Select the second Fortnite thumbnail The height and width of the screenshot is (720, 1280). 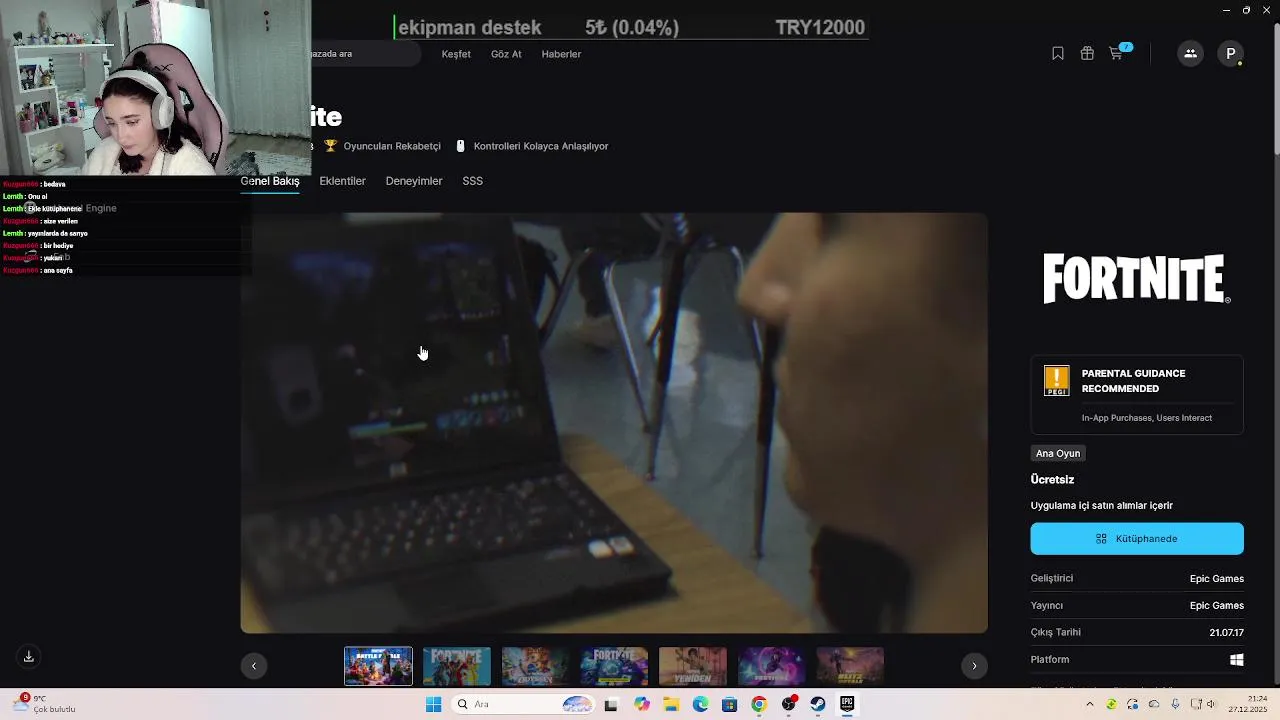pos(457,666)
